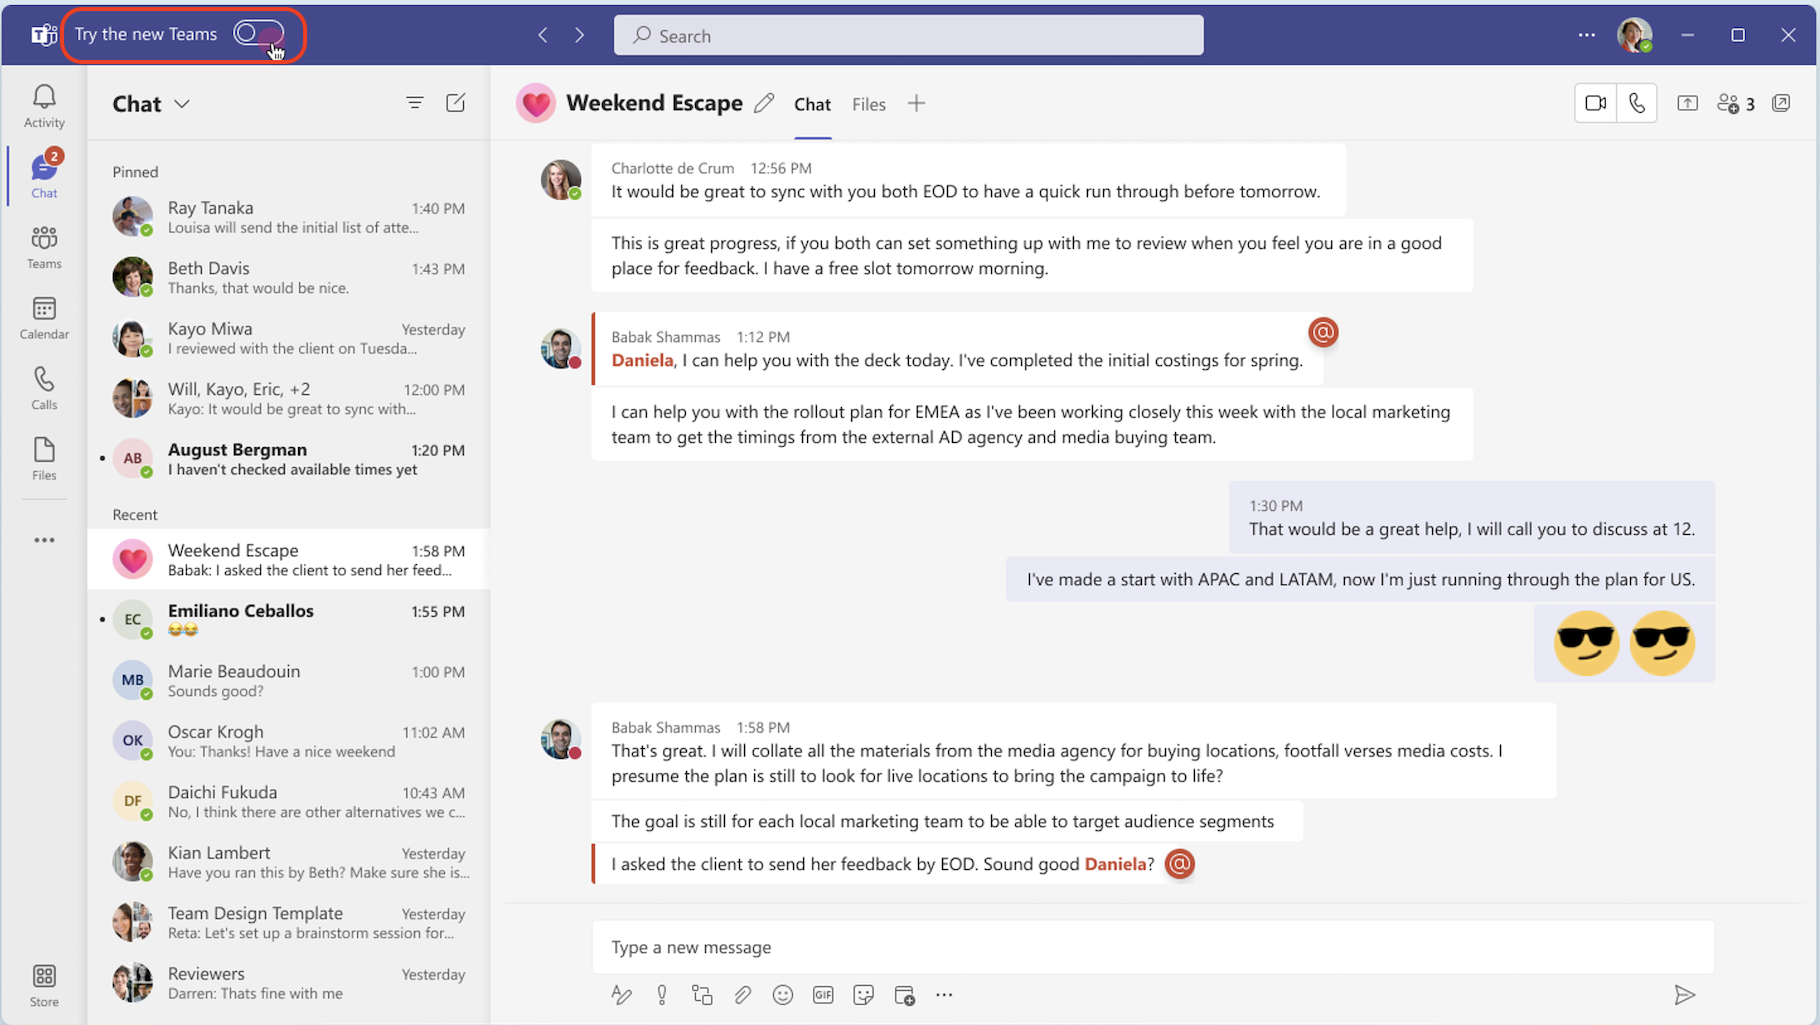The image size is (1820, 1025).
Task: Open Chat in the left rail
Action: click(x=44, y=176)
